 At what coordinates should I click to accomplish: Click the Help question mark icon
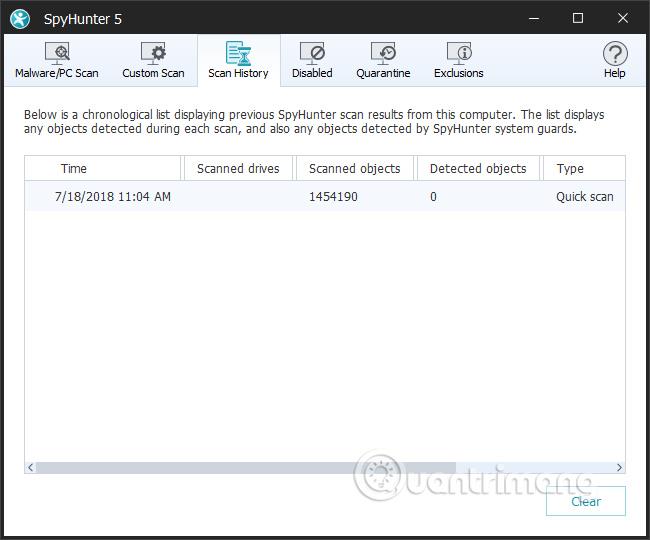pos(615,53)
